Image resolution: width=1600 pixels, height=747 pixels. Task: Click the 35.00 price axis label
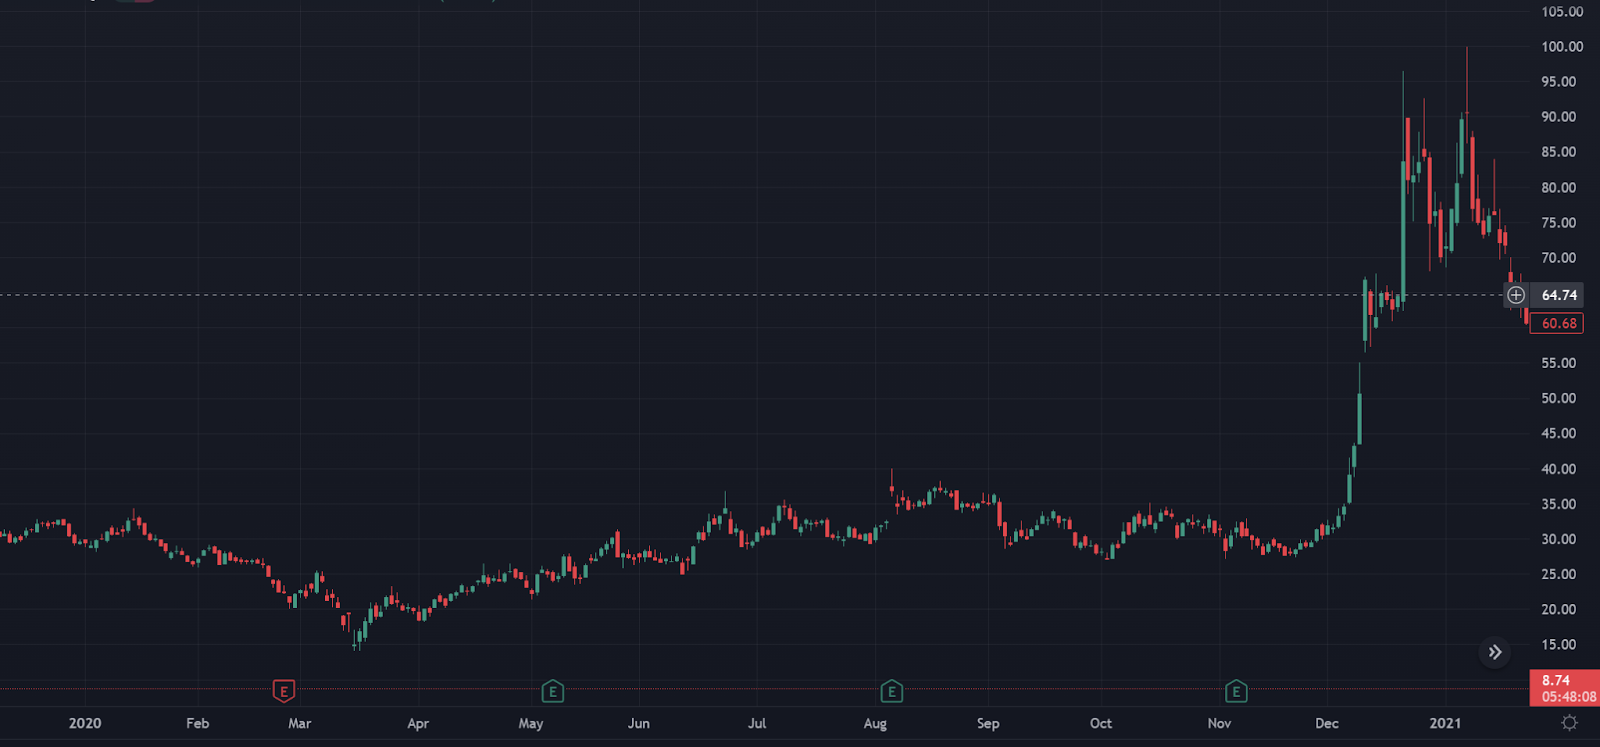(1559, 504)
